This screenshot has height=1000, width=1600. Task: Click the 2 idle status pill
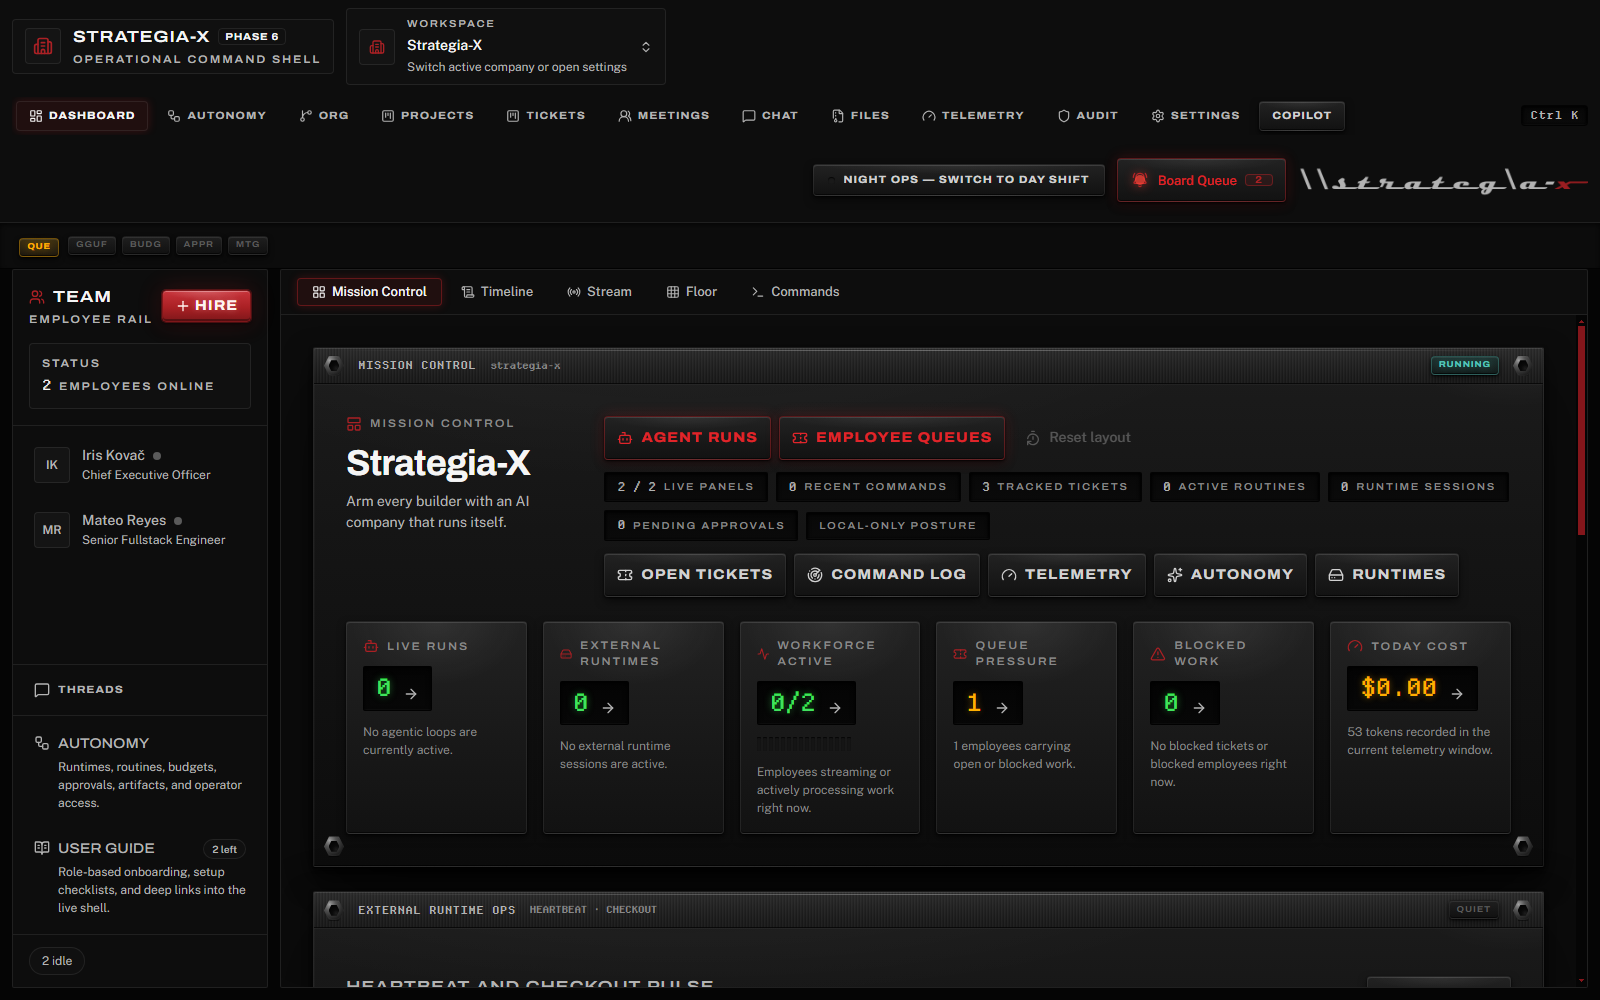57,961
